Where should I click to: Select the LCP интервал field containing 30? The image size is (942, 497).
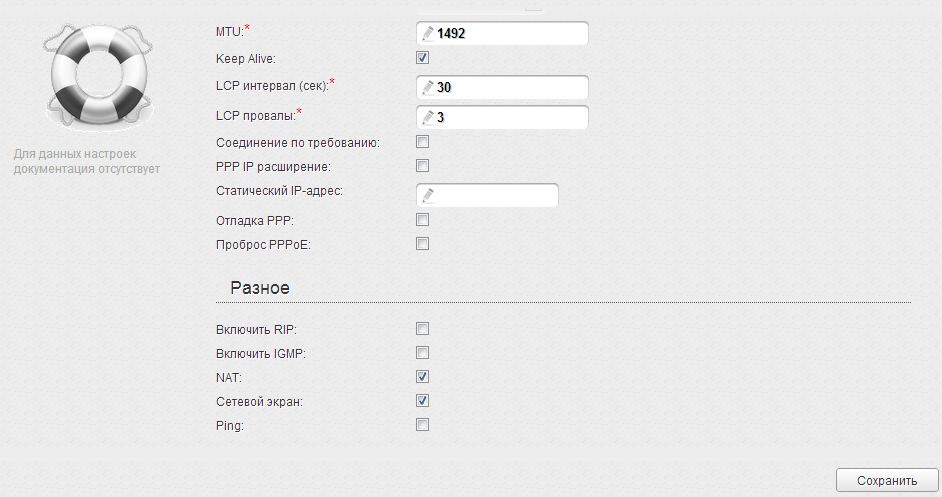[502, 87]
